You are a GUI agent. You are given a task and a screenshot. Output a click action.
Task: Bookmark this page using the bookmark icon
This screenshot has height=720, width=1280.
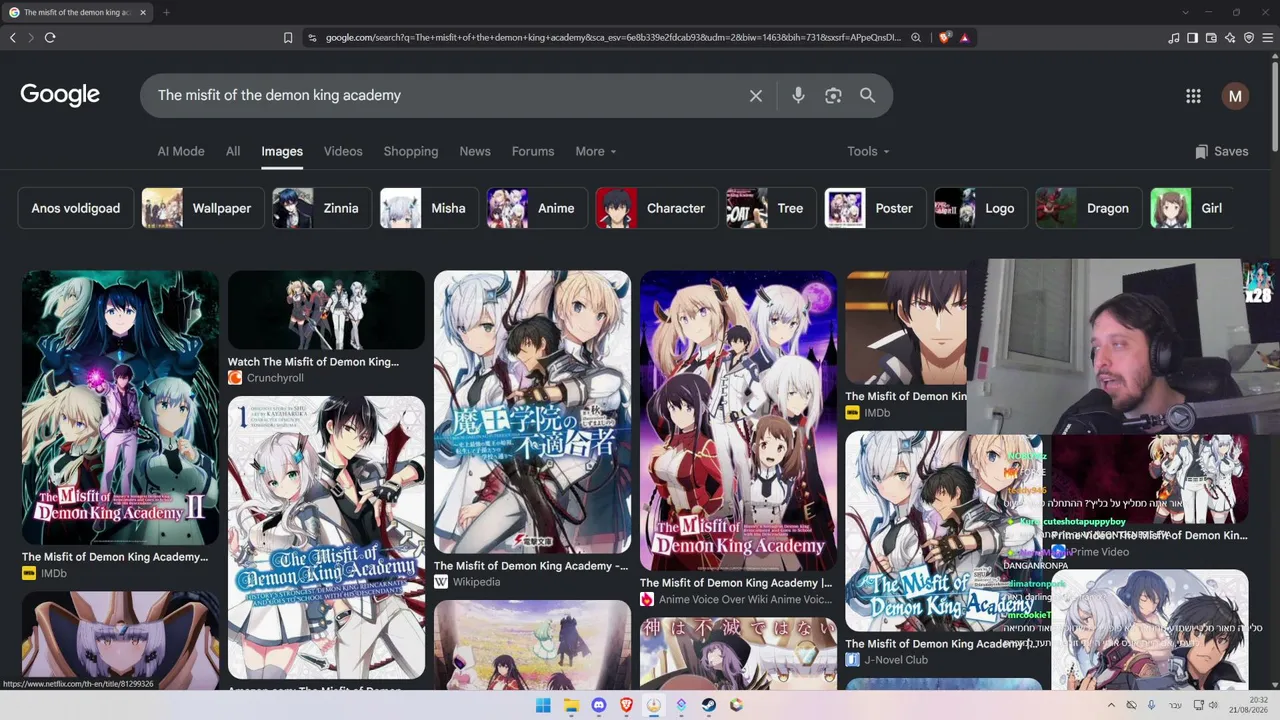pos(288,38)
